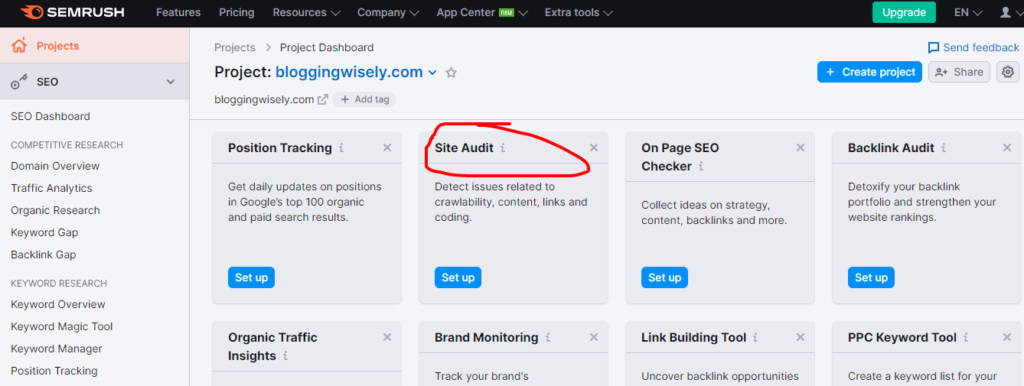The height and width of the screenshot is (386, 1024).
Task: Open Keyword Manager in sidebar
Action: [x=56, y=349]
